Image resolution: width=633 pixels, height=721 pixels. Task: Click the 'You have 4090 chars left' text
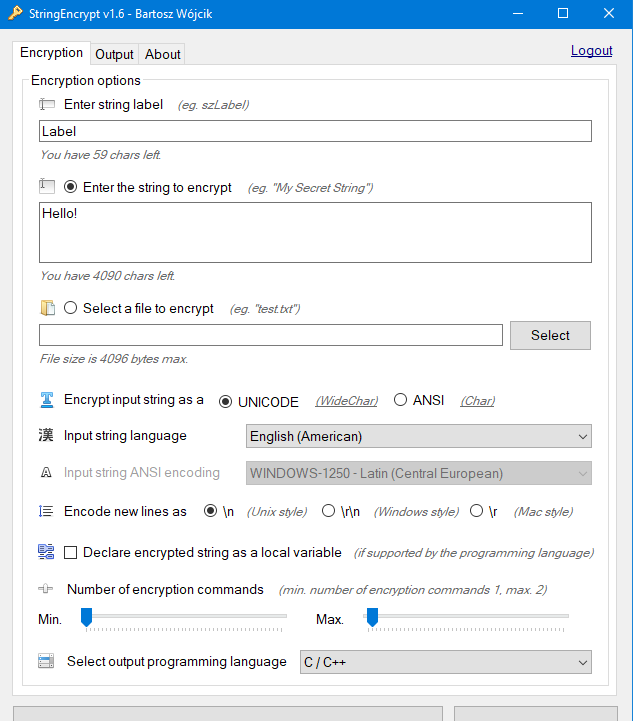[107, 276]
